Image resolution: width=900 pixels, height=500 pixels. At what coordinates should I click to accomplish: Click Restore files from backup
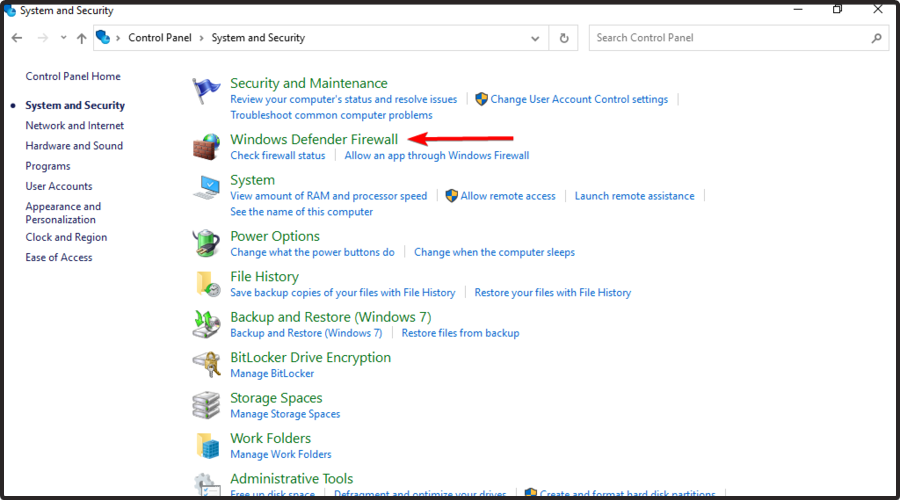click(x=460, y=333)
